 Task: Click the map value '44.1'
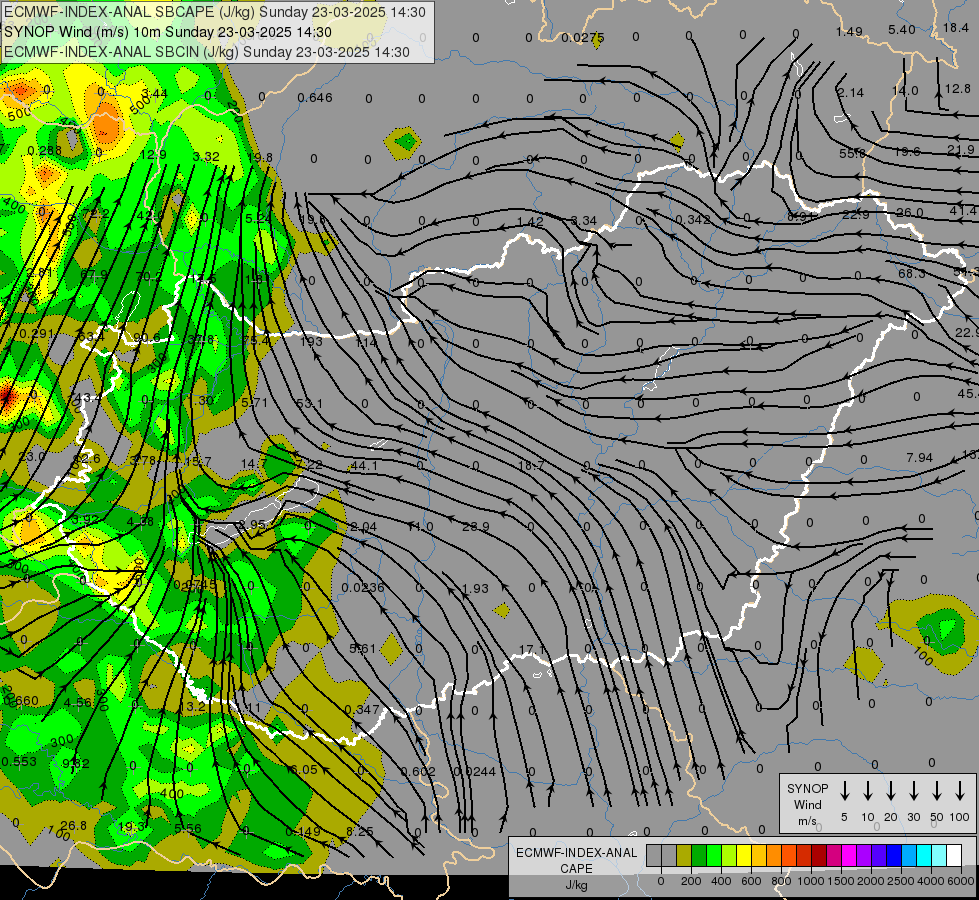(364, 465)
